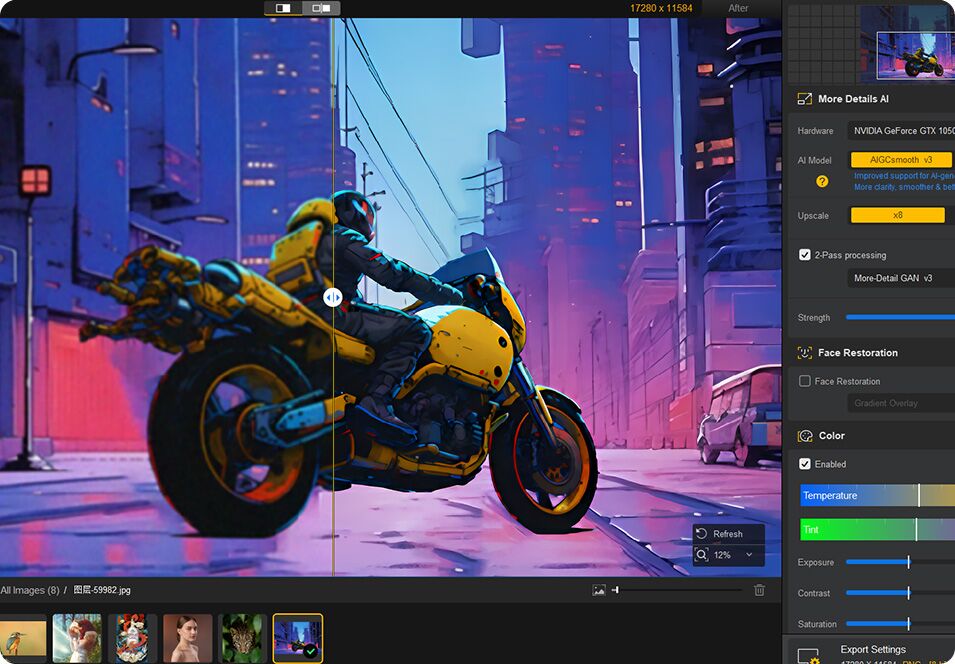Click All Images (8) breadcrumb

coord(30,590)
